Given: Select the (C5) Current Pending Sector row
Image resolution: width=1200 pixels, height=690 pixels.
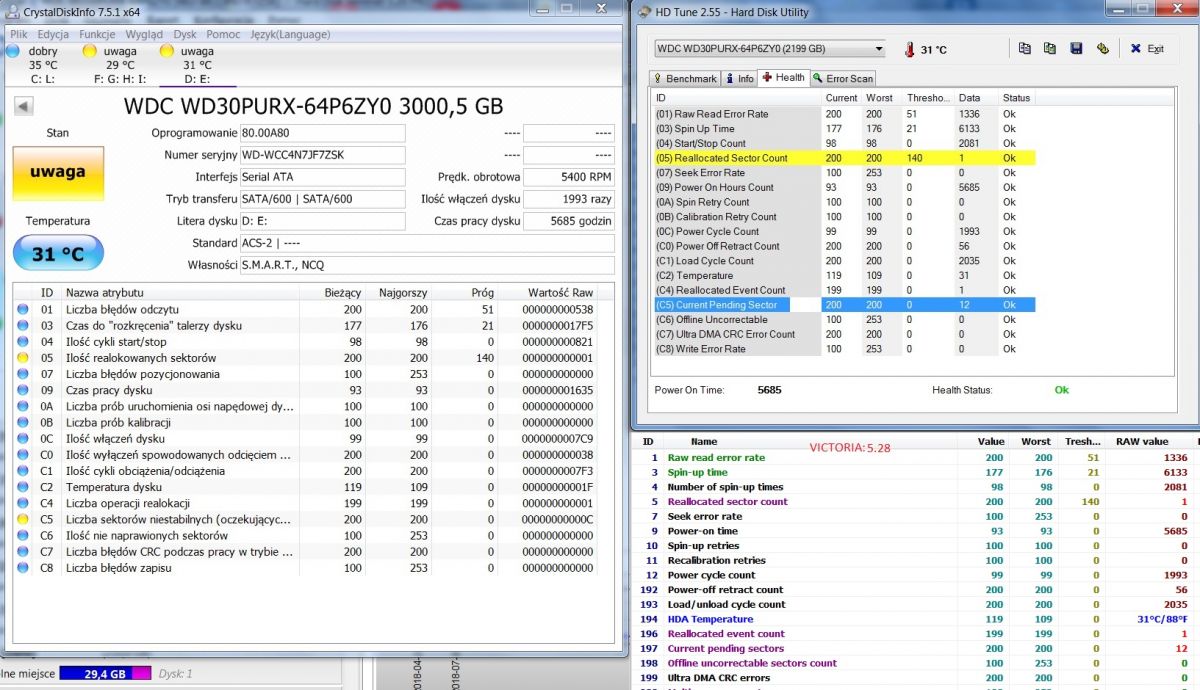Looking at the screenshot, I should [844, 305].
